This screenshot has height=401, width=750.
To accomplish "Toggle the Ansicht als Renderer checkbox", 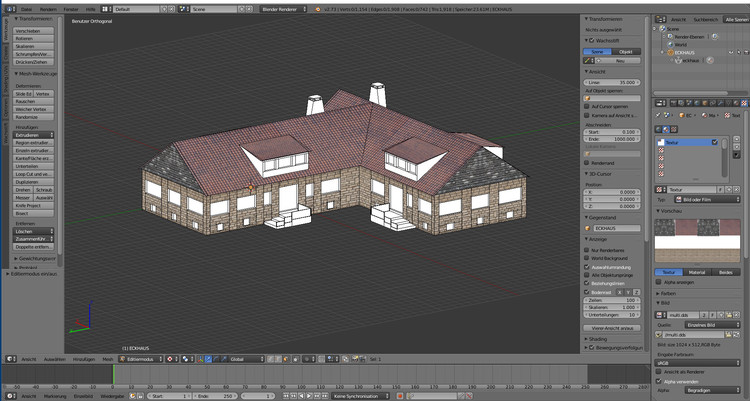I will click(x=659, y=371).
